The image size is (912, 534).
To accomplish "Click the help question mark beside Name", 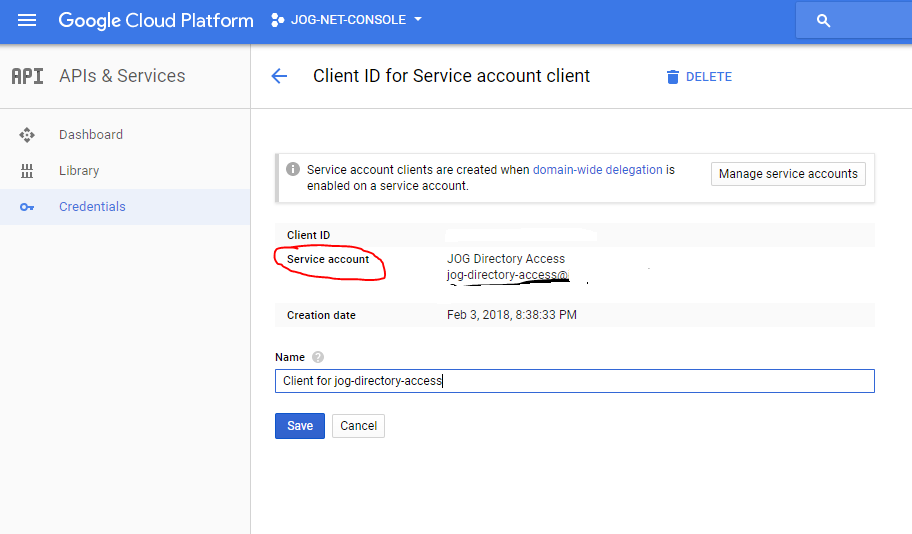I will [x=318, y=357].
